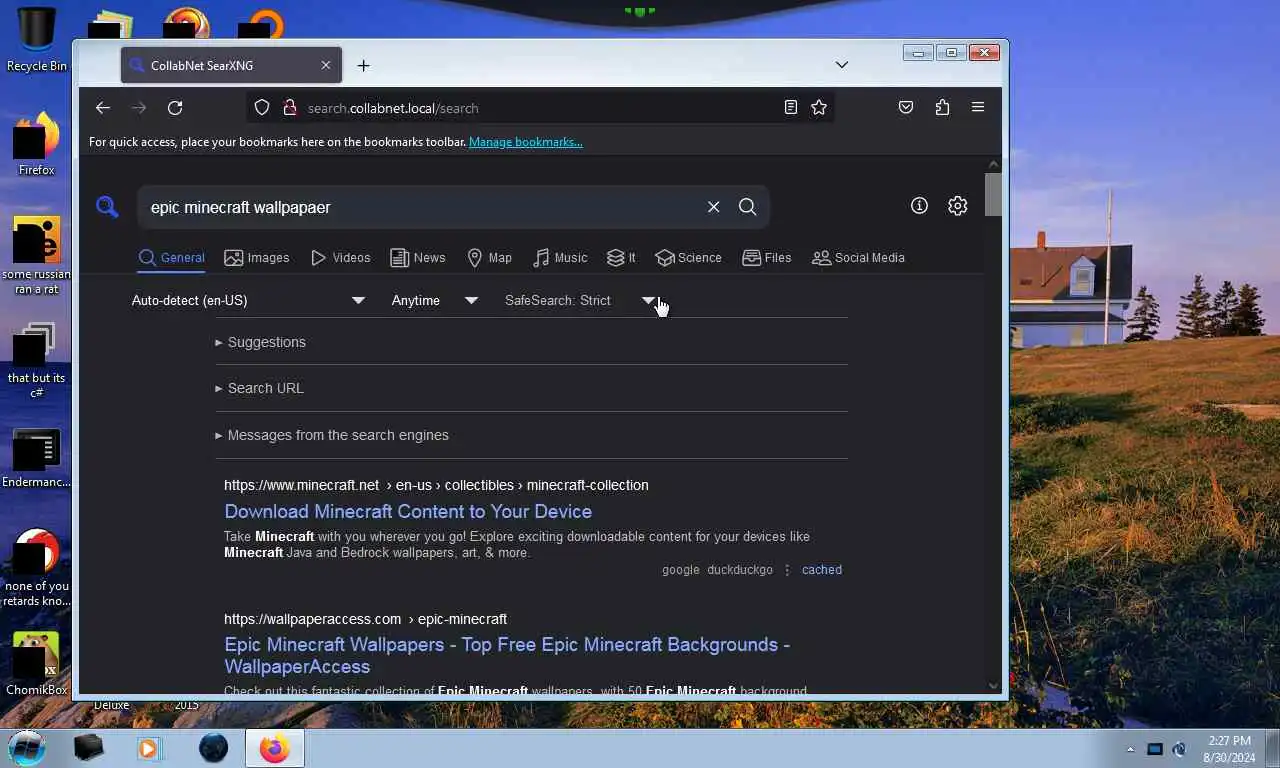Show hidden system tray icons
Image resolution: width=1280 pixels, height=768 pixels.
[x=1130, y=749]
